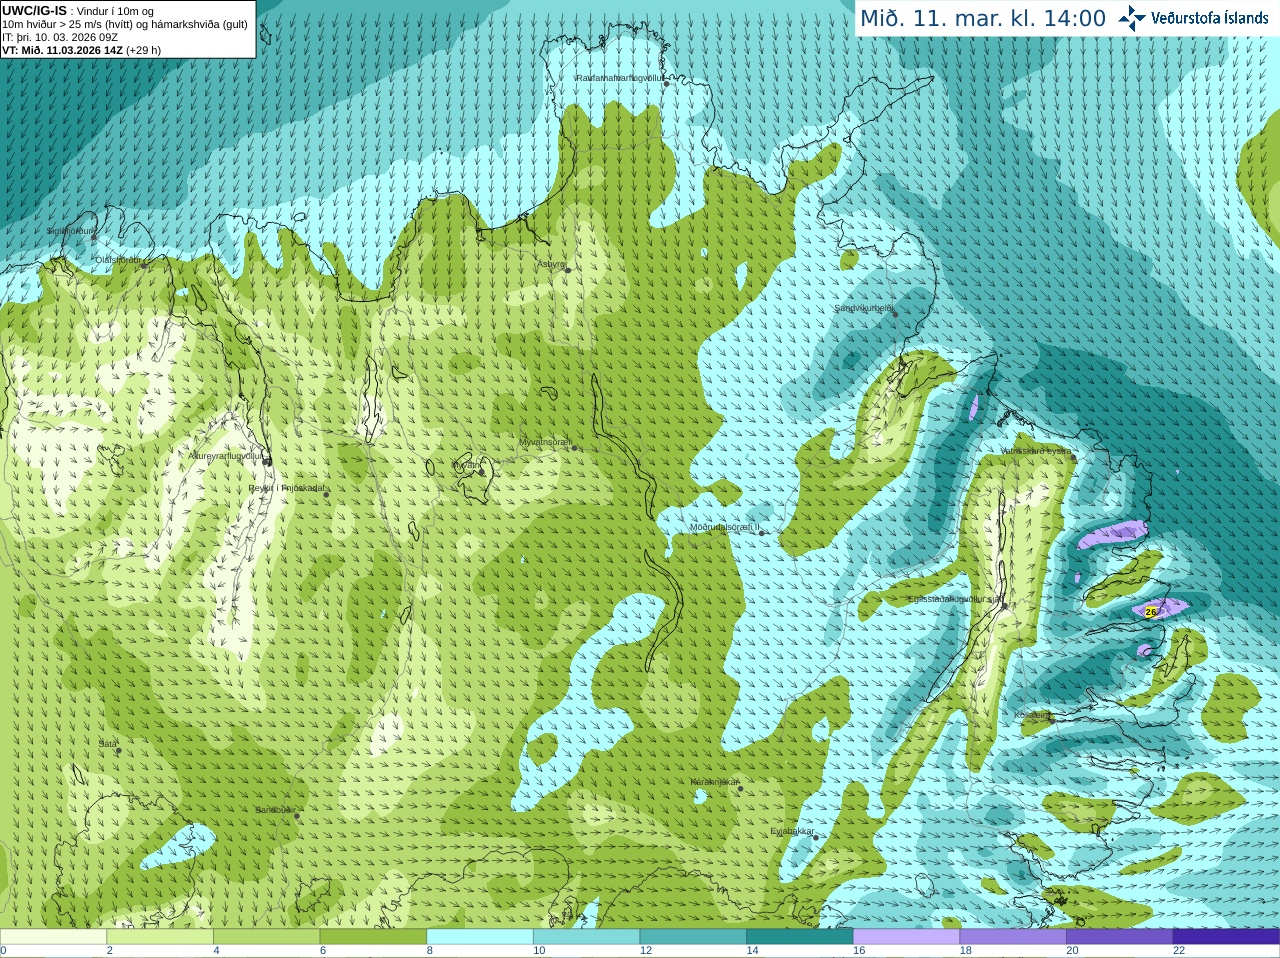The height and width of the screenshot is (958, 1280).
Task: Select the Vatnsskarð eystra station marker
Action: (x=1074, y=456)
